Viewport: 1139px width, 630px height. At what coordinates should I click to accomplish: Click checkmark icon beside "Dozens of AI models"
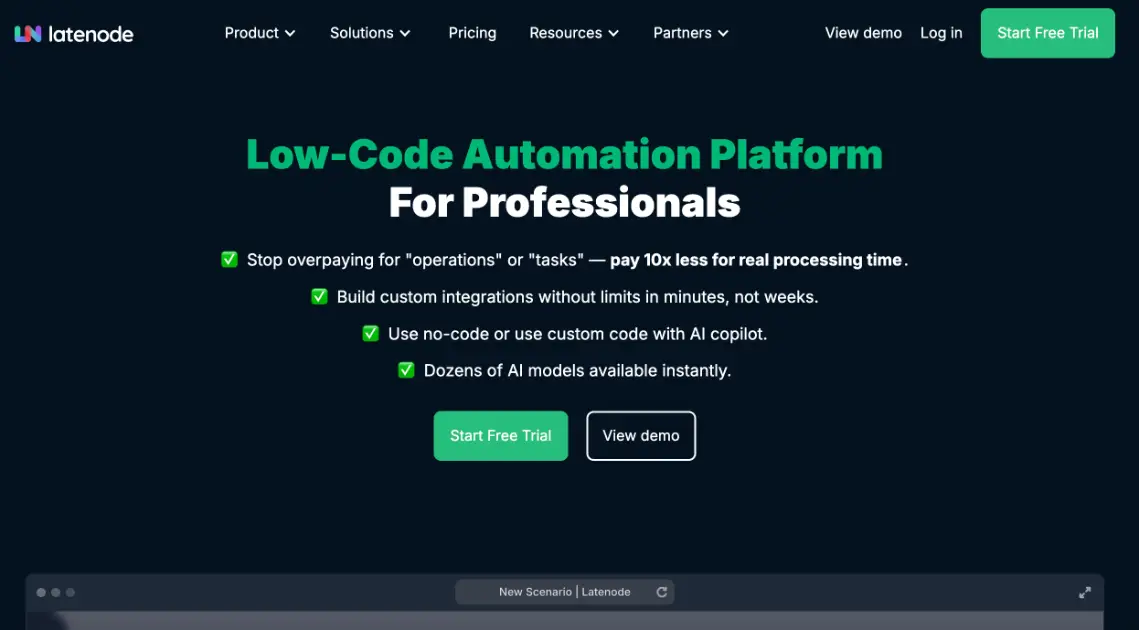(x=407, y=370)
